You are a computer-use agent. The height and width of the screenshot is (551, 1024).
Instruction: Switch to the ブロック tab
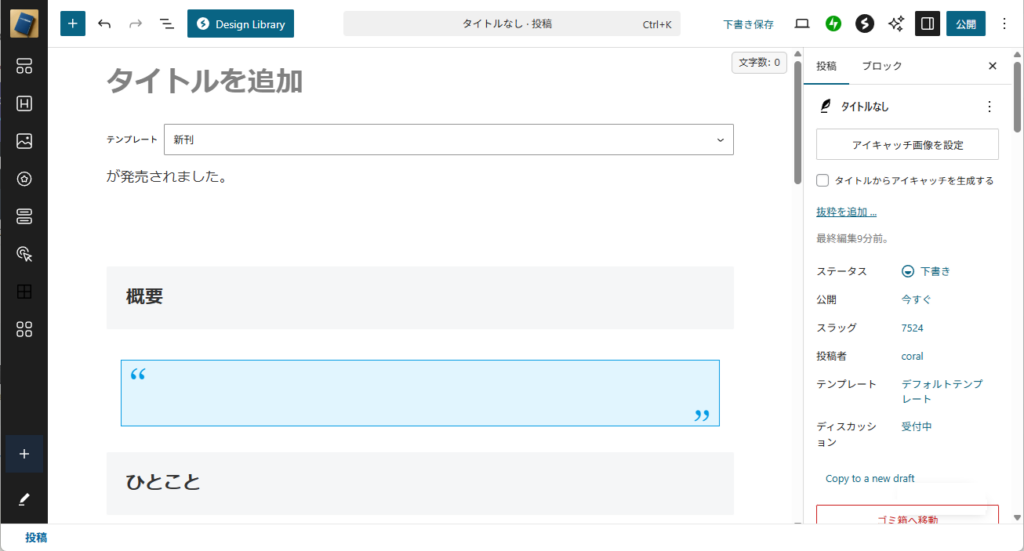[881, 66]
